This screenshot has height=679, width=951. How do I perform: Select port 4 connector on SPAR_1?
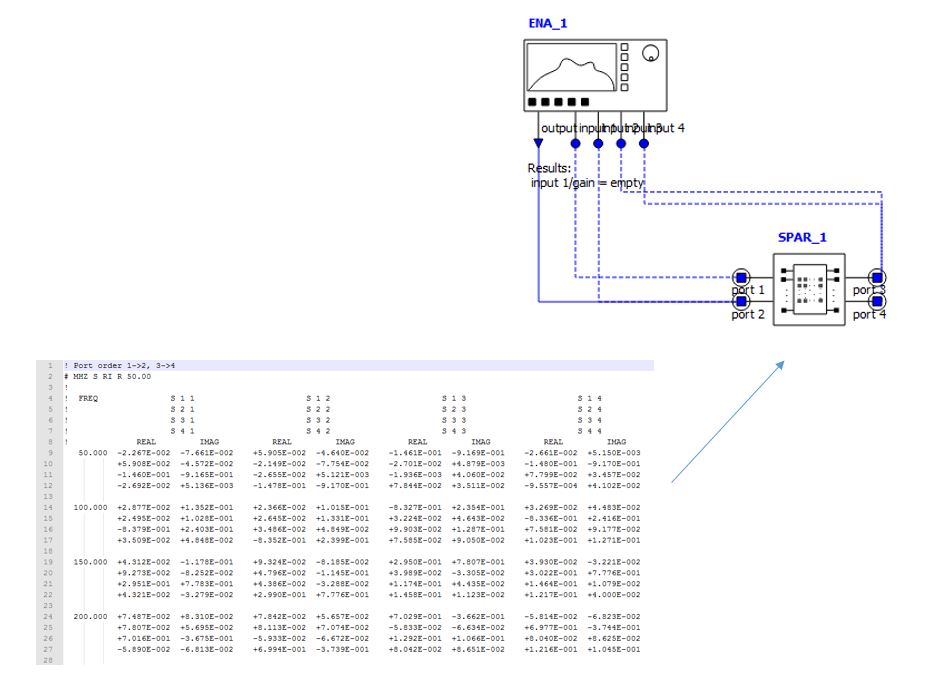[x=877, y=300]
